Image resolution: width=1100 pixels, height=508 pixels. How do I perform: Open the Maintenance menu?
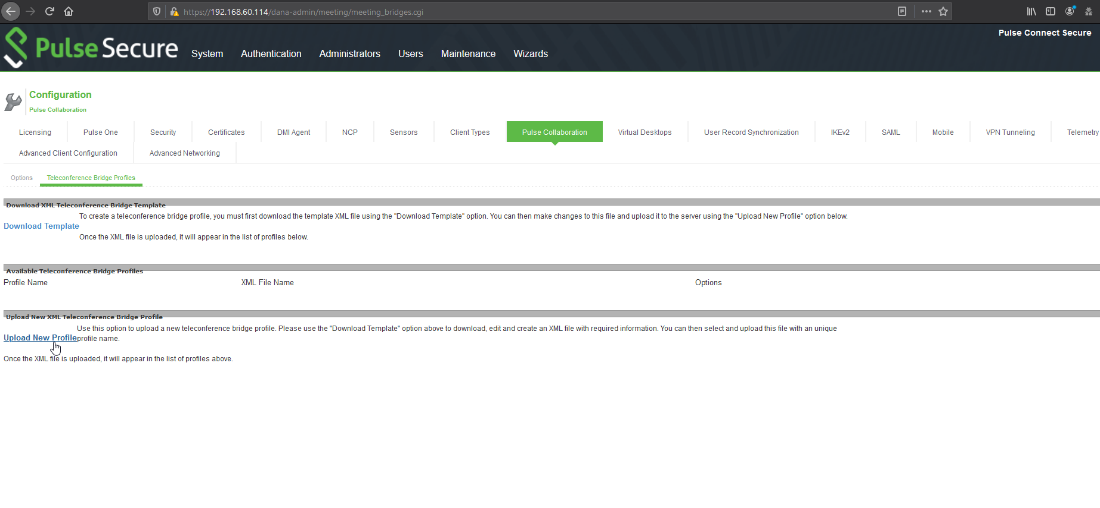(468, 54)
